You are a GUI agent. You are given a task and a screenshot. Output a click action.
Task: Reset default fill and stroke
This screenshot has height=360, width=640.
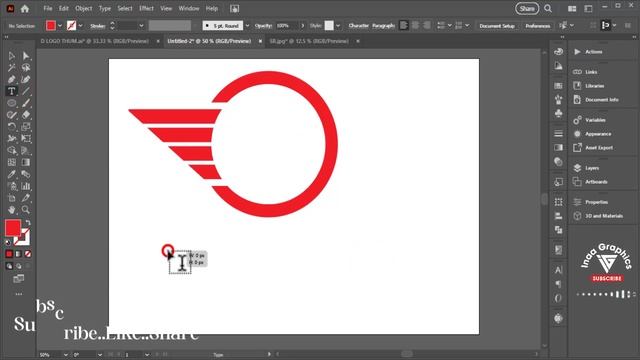click(8, 242)
